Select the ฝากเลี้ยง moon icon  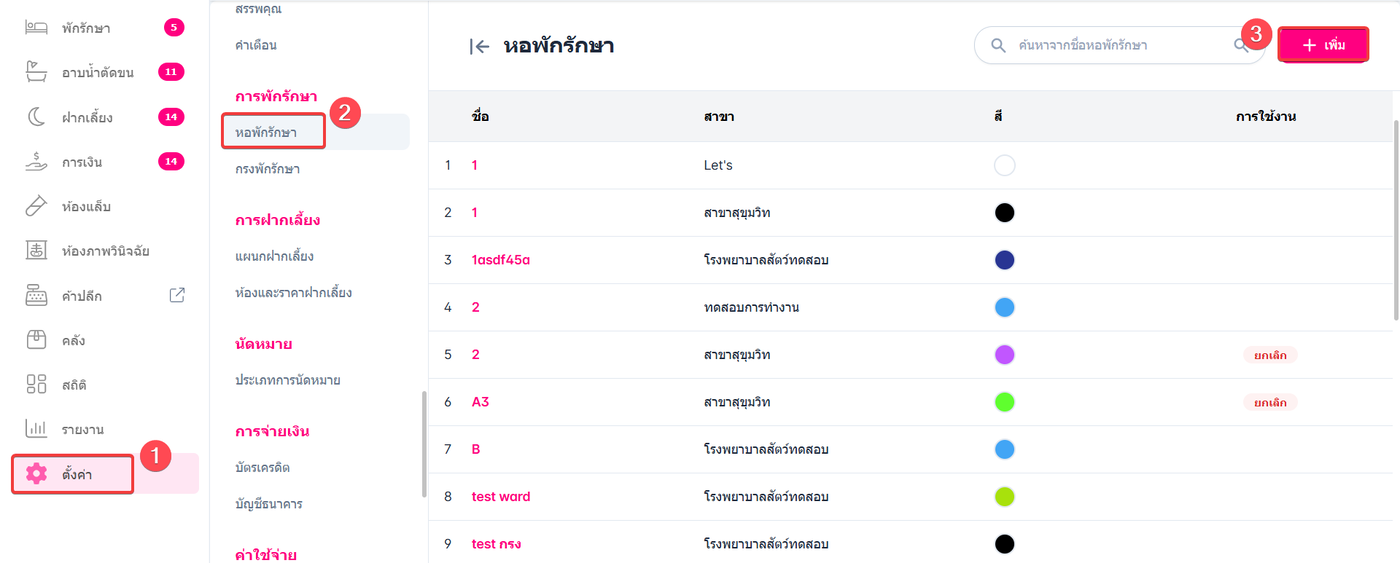[x=36, y=117]
